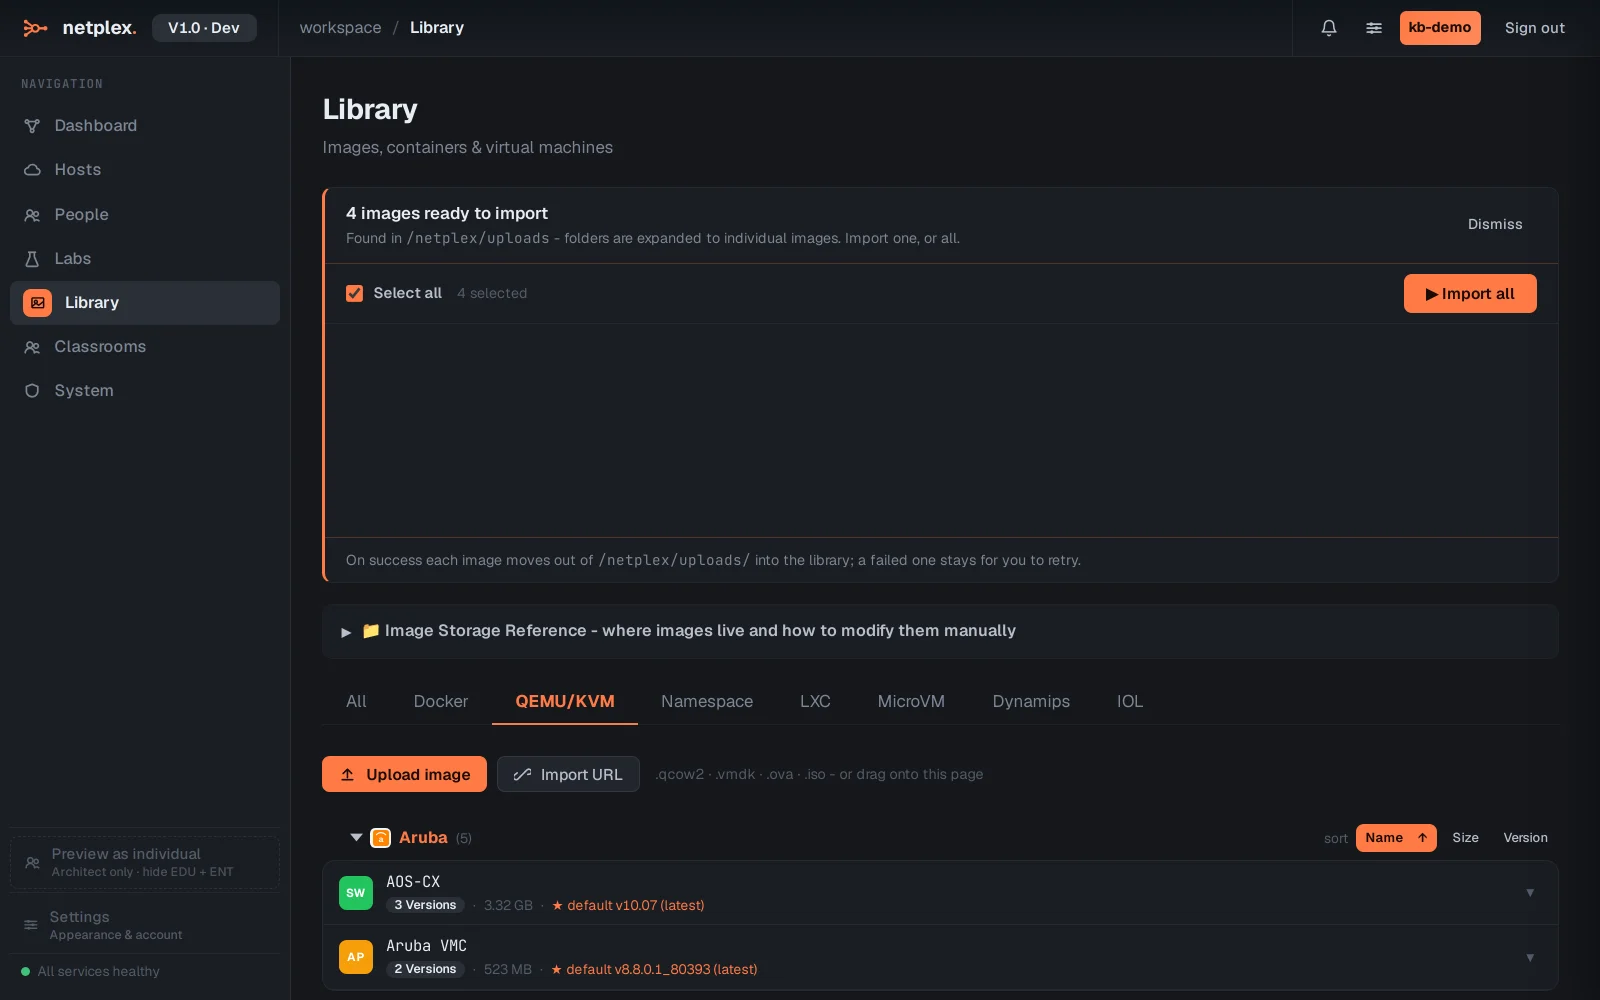Click the Import URL button
1600x1000 pixels.
pos(568,774)
